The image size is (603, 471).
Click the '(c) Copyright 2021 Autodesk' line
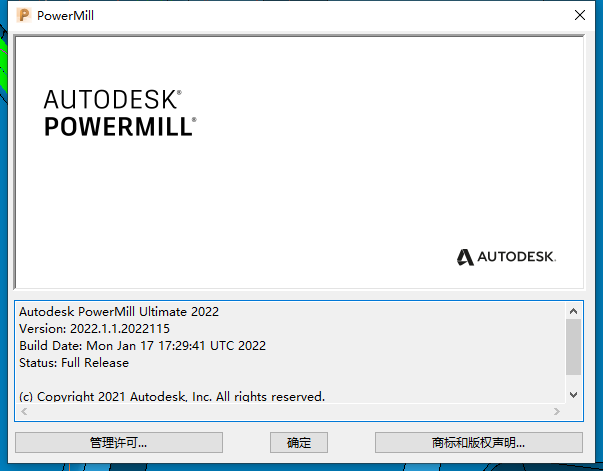pos(172,396)
